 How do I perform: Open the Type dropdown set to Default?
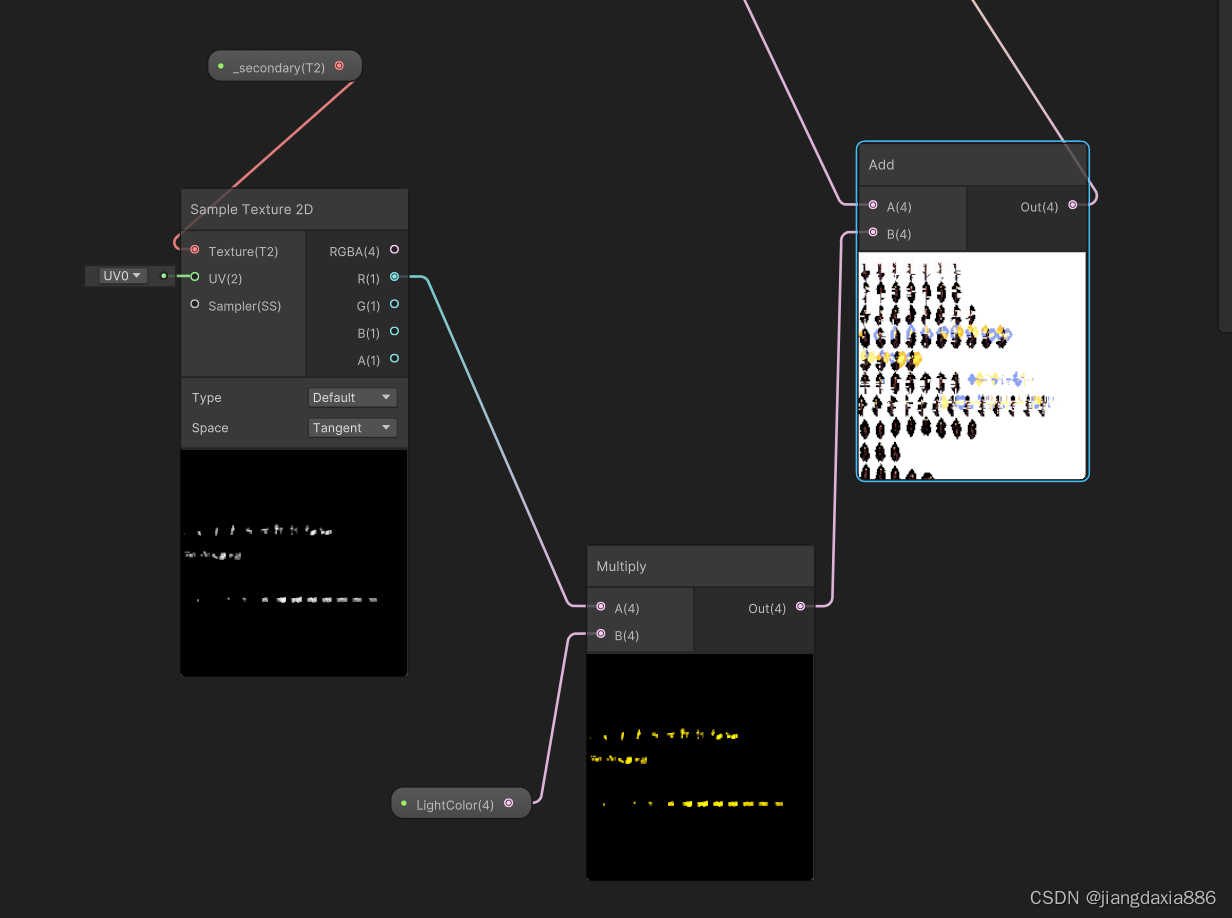click(x=353, y=398)
